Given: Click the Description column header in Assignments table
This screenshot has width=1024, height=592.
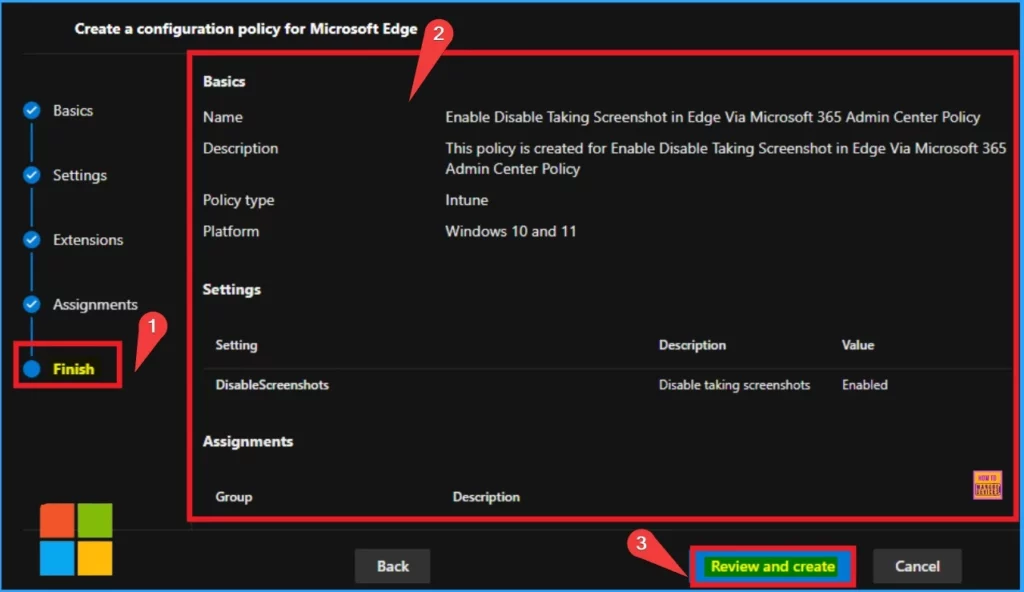Looking at the screenshot, I should click(x=486, y=497).
